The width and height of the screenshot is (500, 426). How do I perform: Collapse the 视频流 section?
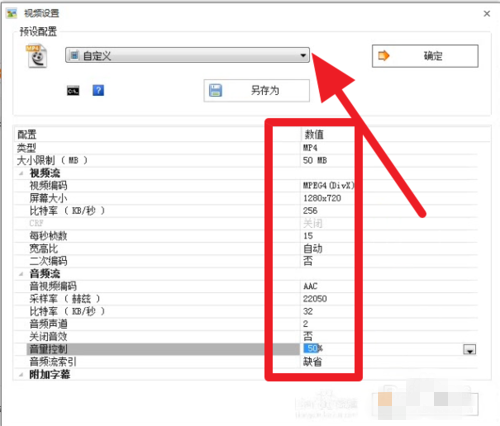pos(21,173)
